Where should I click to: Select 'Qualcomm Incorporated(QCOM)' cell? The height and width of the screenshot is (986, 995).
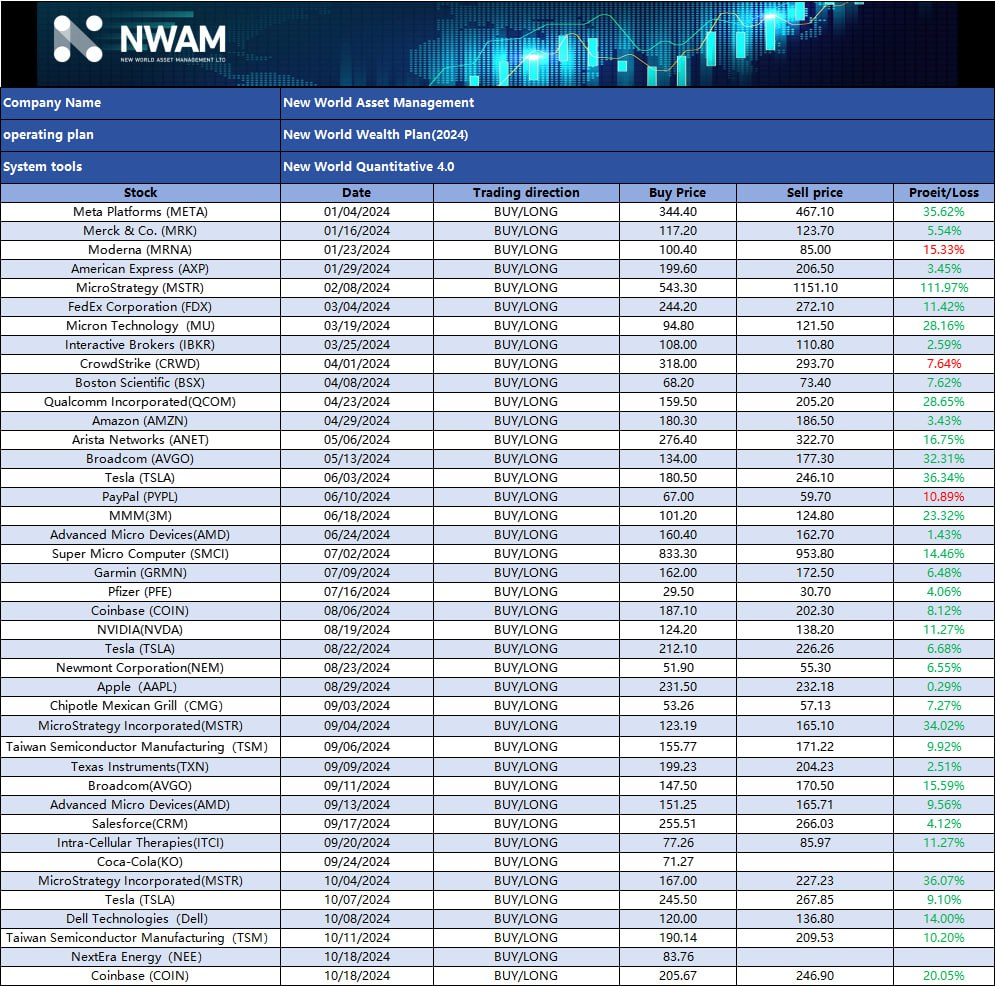[x=140, y=402]
